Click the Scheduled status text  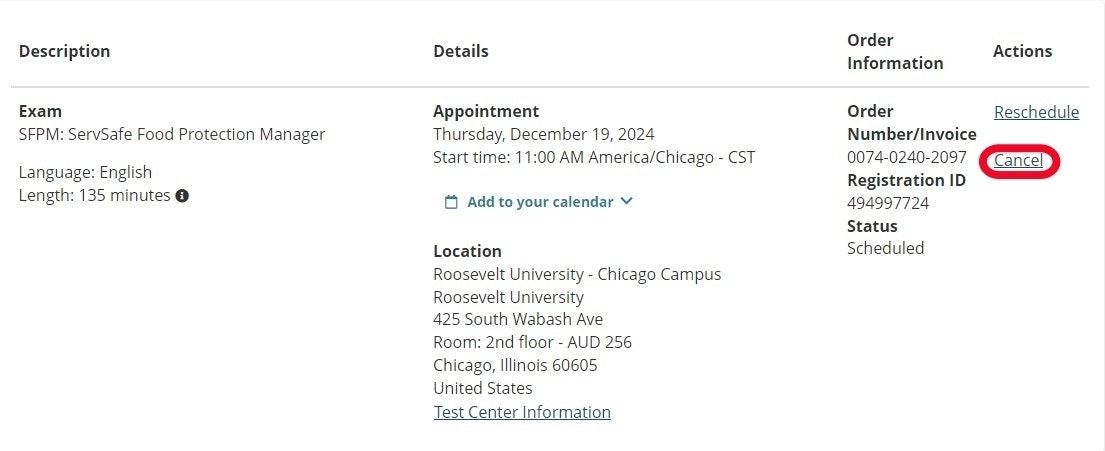[885, 248]
